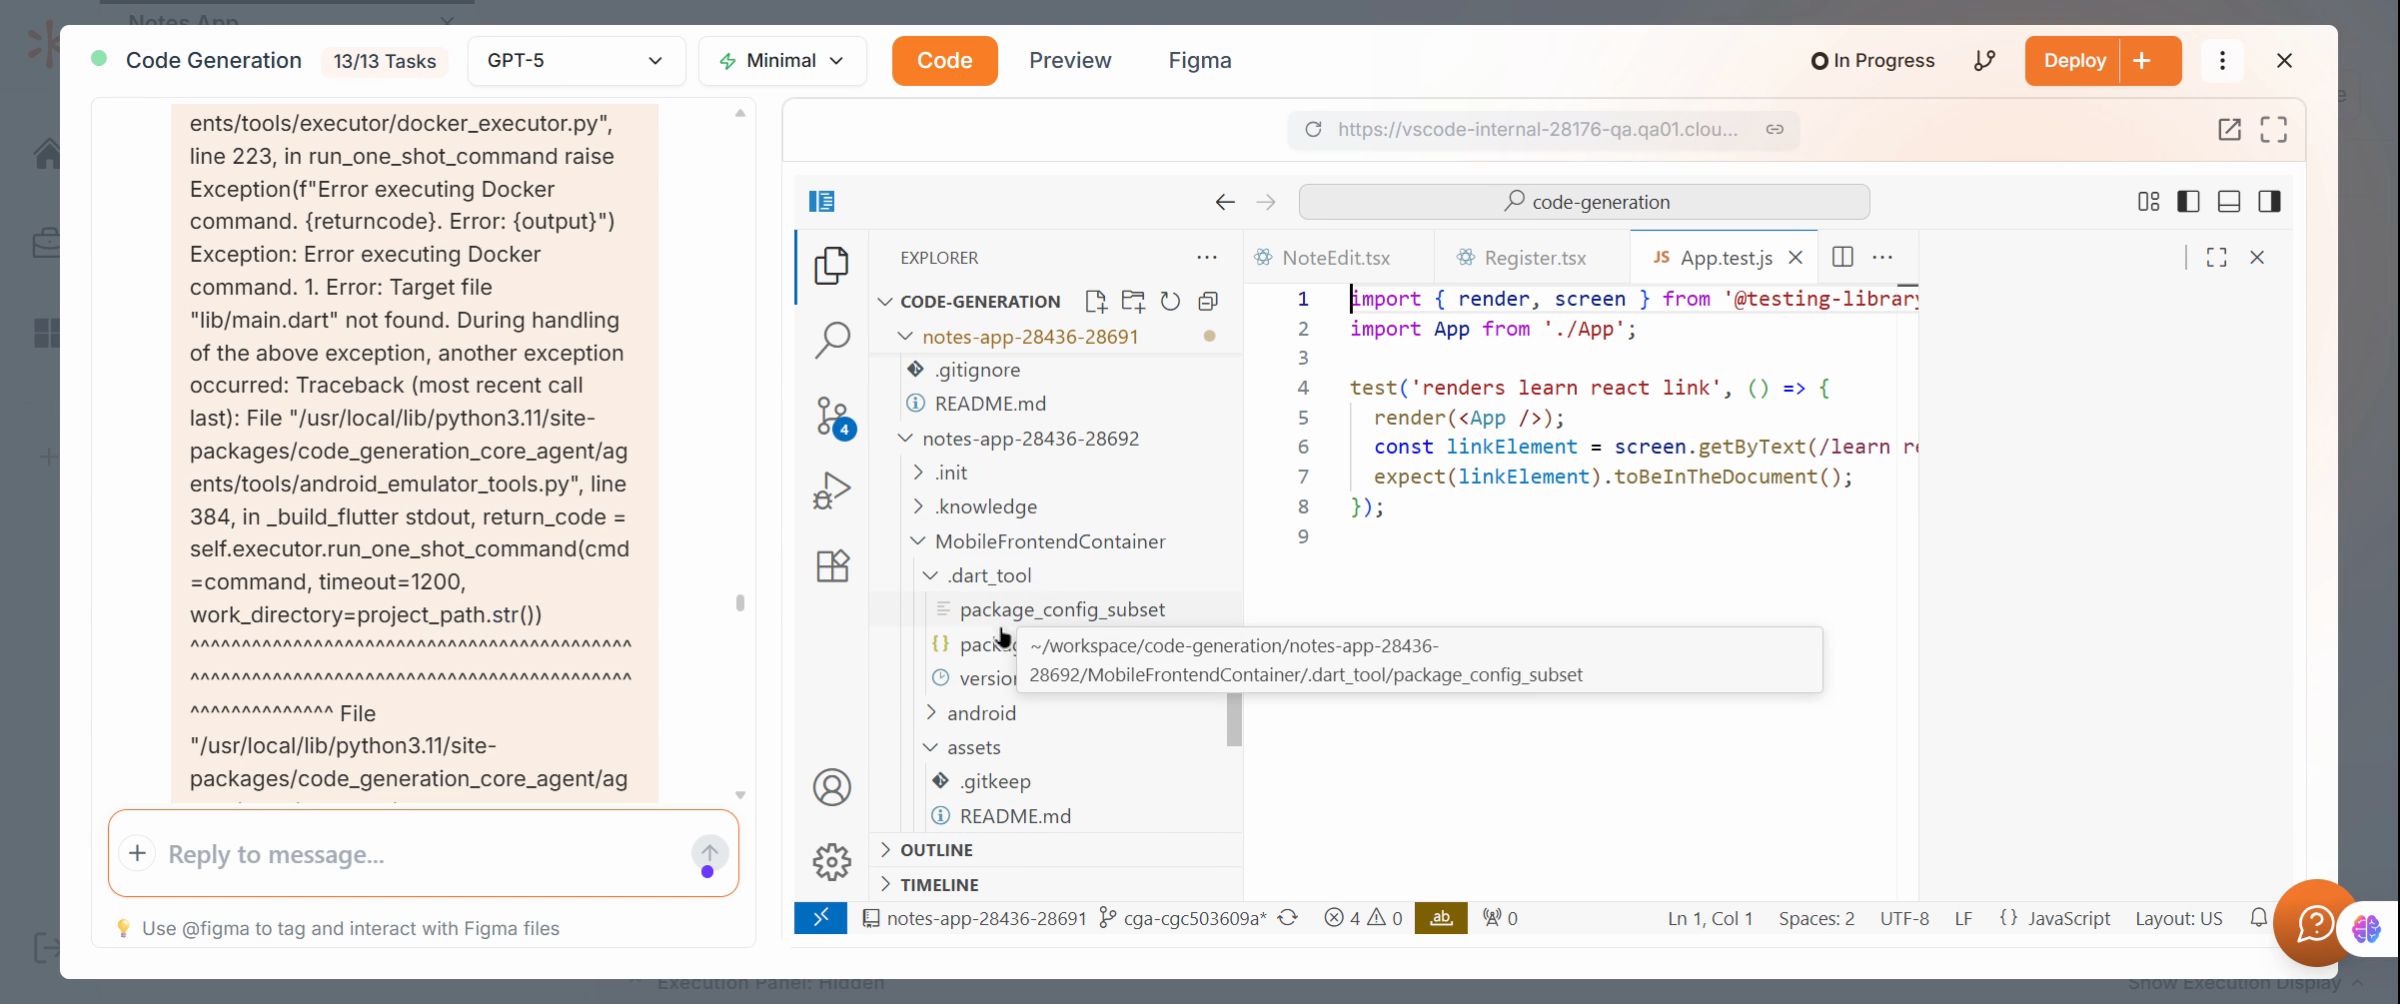The image size is (2400, 1004).
Task: Expand the .knowledge folder
Action: click(x=918, y=506)
